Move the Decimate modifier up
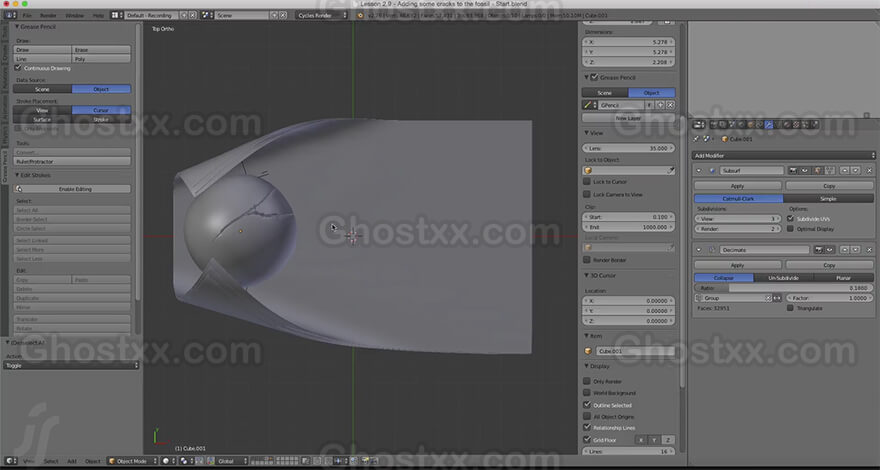This screenshot has height=470, width=880. (845, 249)
